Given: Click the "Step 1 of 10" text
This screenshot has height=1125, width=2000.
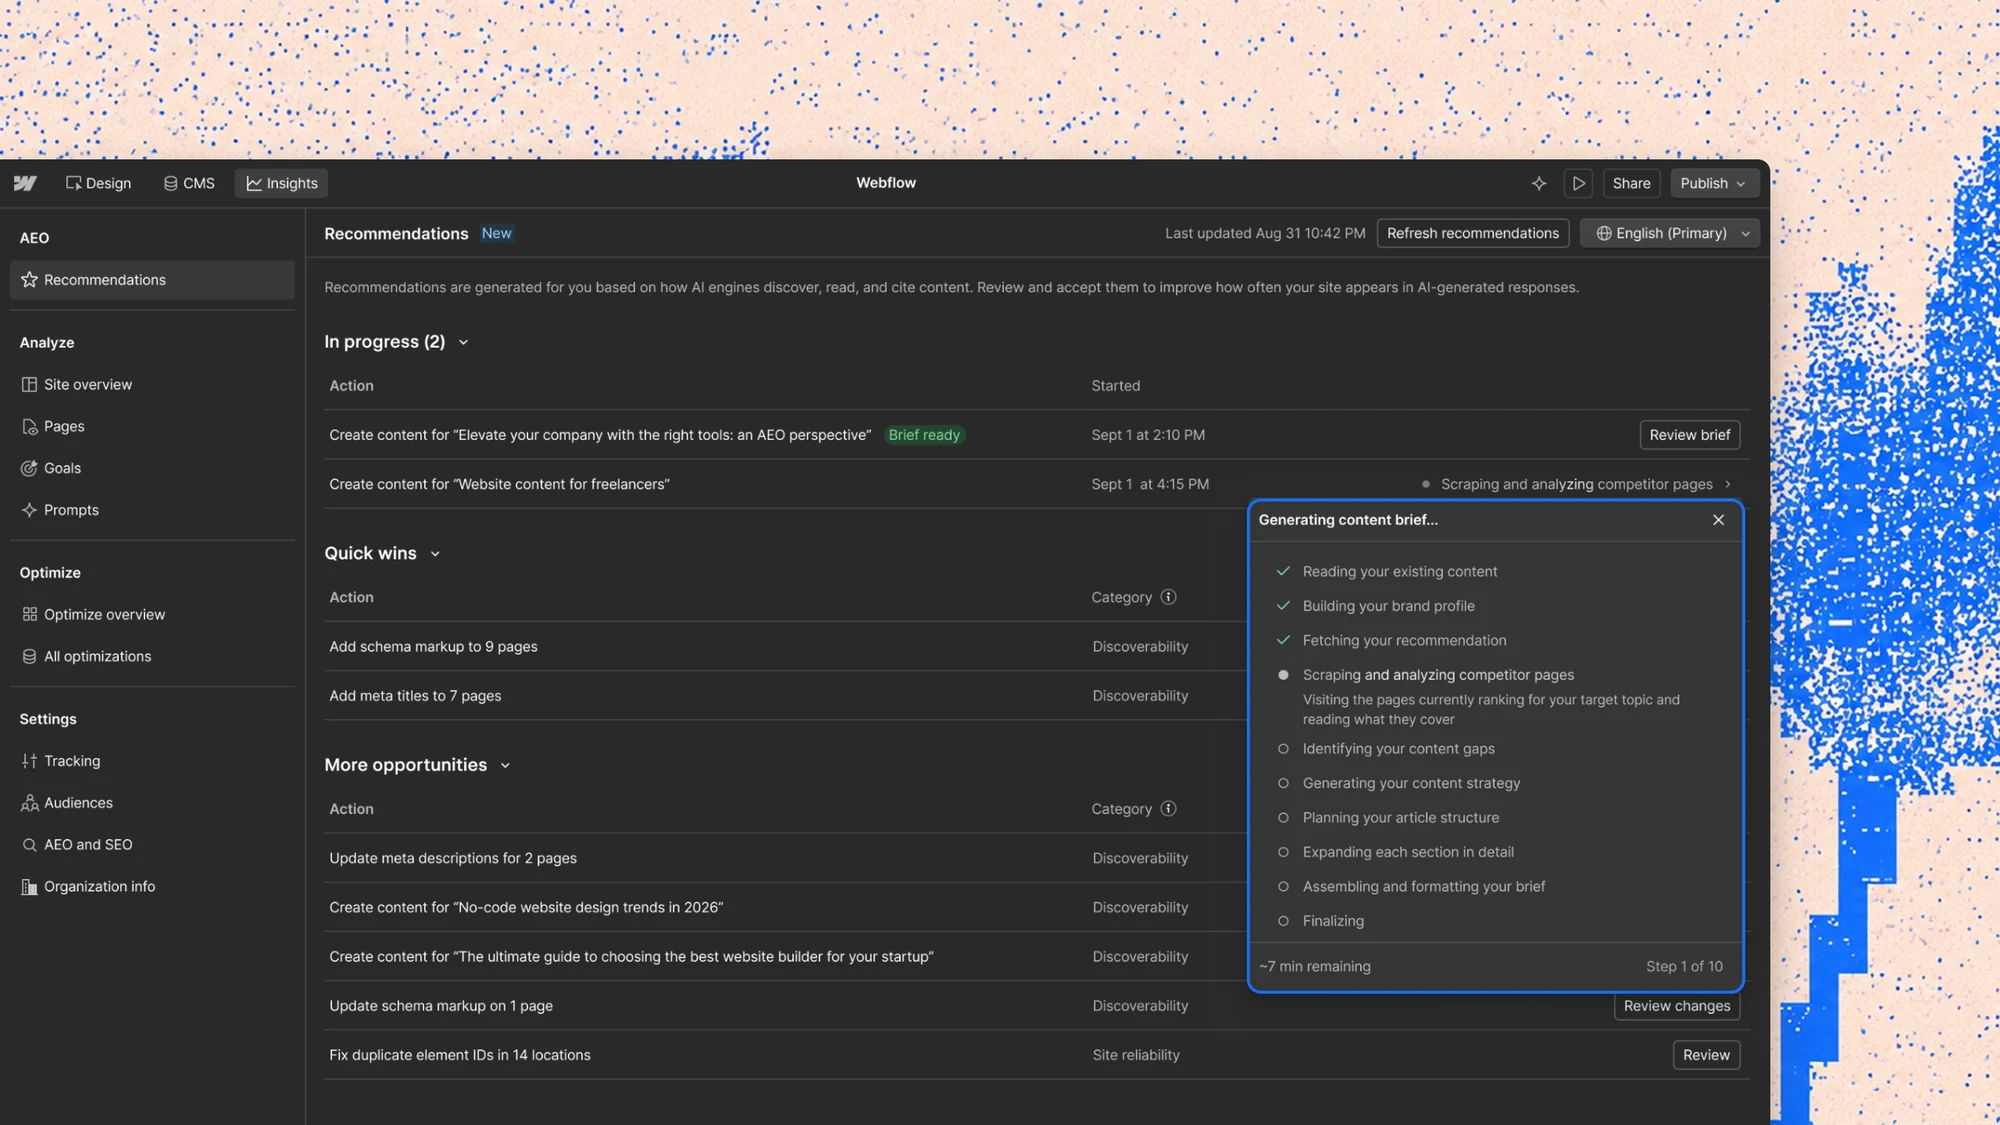Looking at the screenshot, I should (1684, 966).
